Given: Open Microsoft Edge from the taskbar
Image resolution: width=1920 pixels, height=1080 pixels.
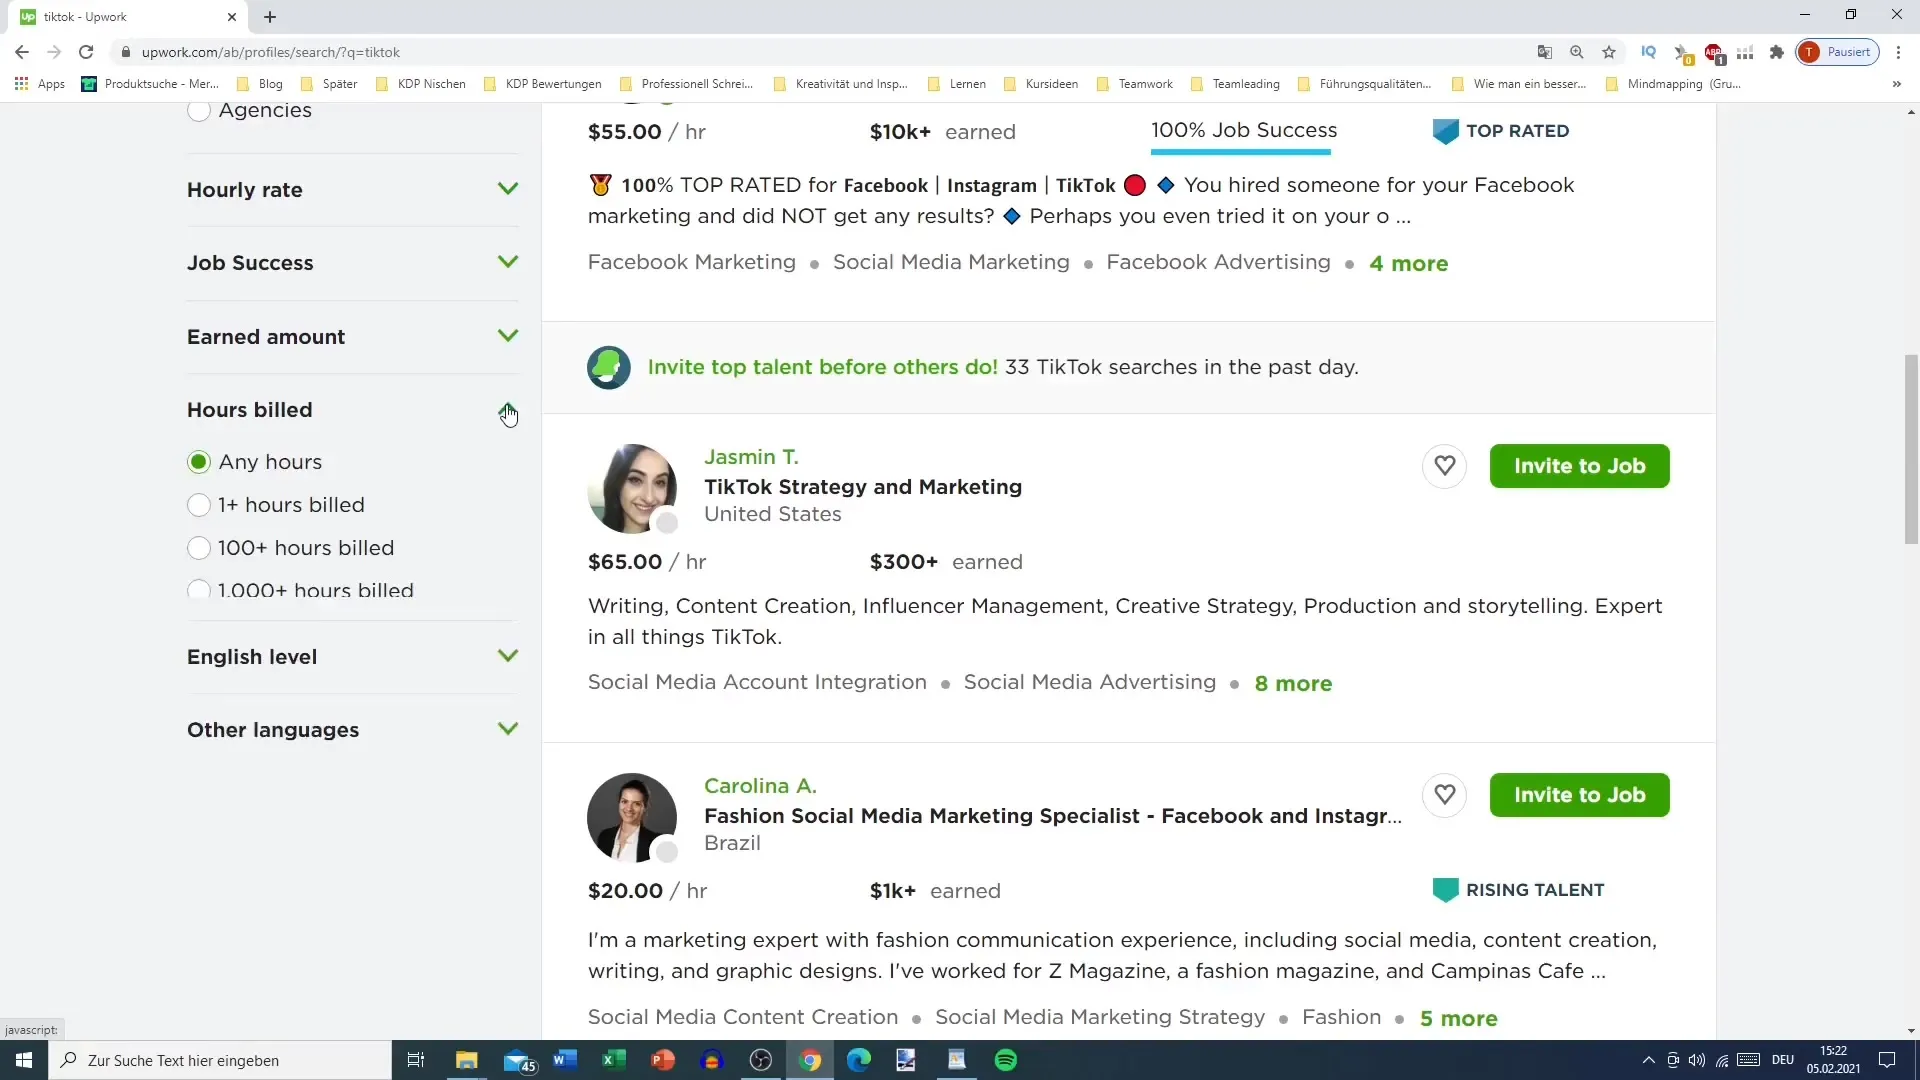Looking at the screenshot, I should coord(859,1060).
